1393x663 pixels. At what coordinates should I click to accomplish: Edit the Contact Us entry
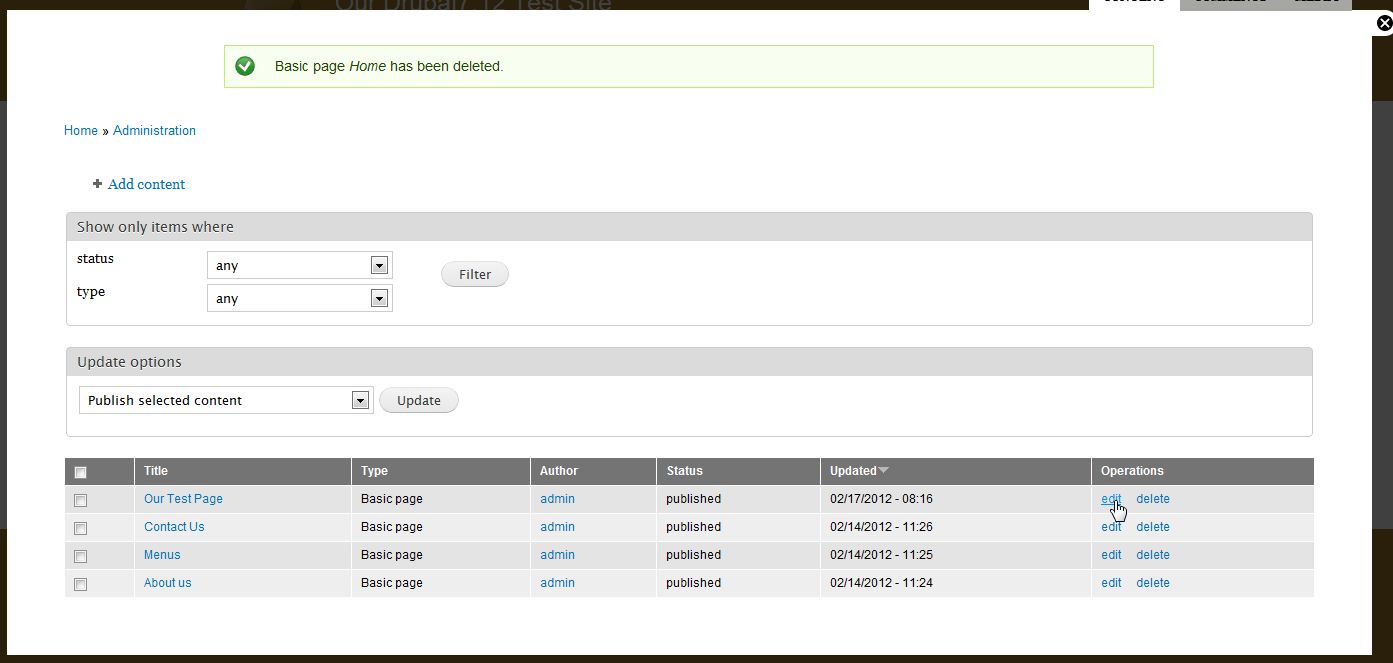(x=1111, y=527)
